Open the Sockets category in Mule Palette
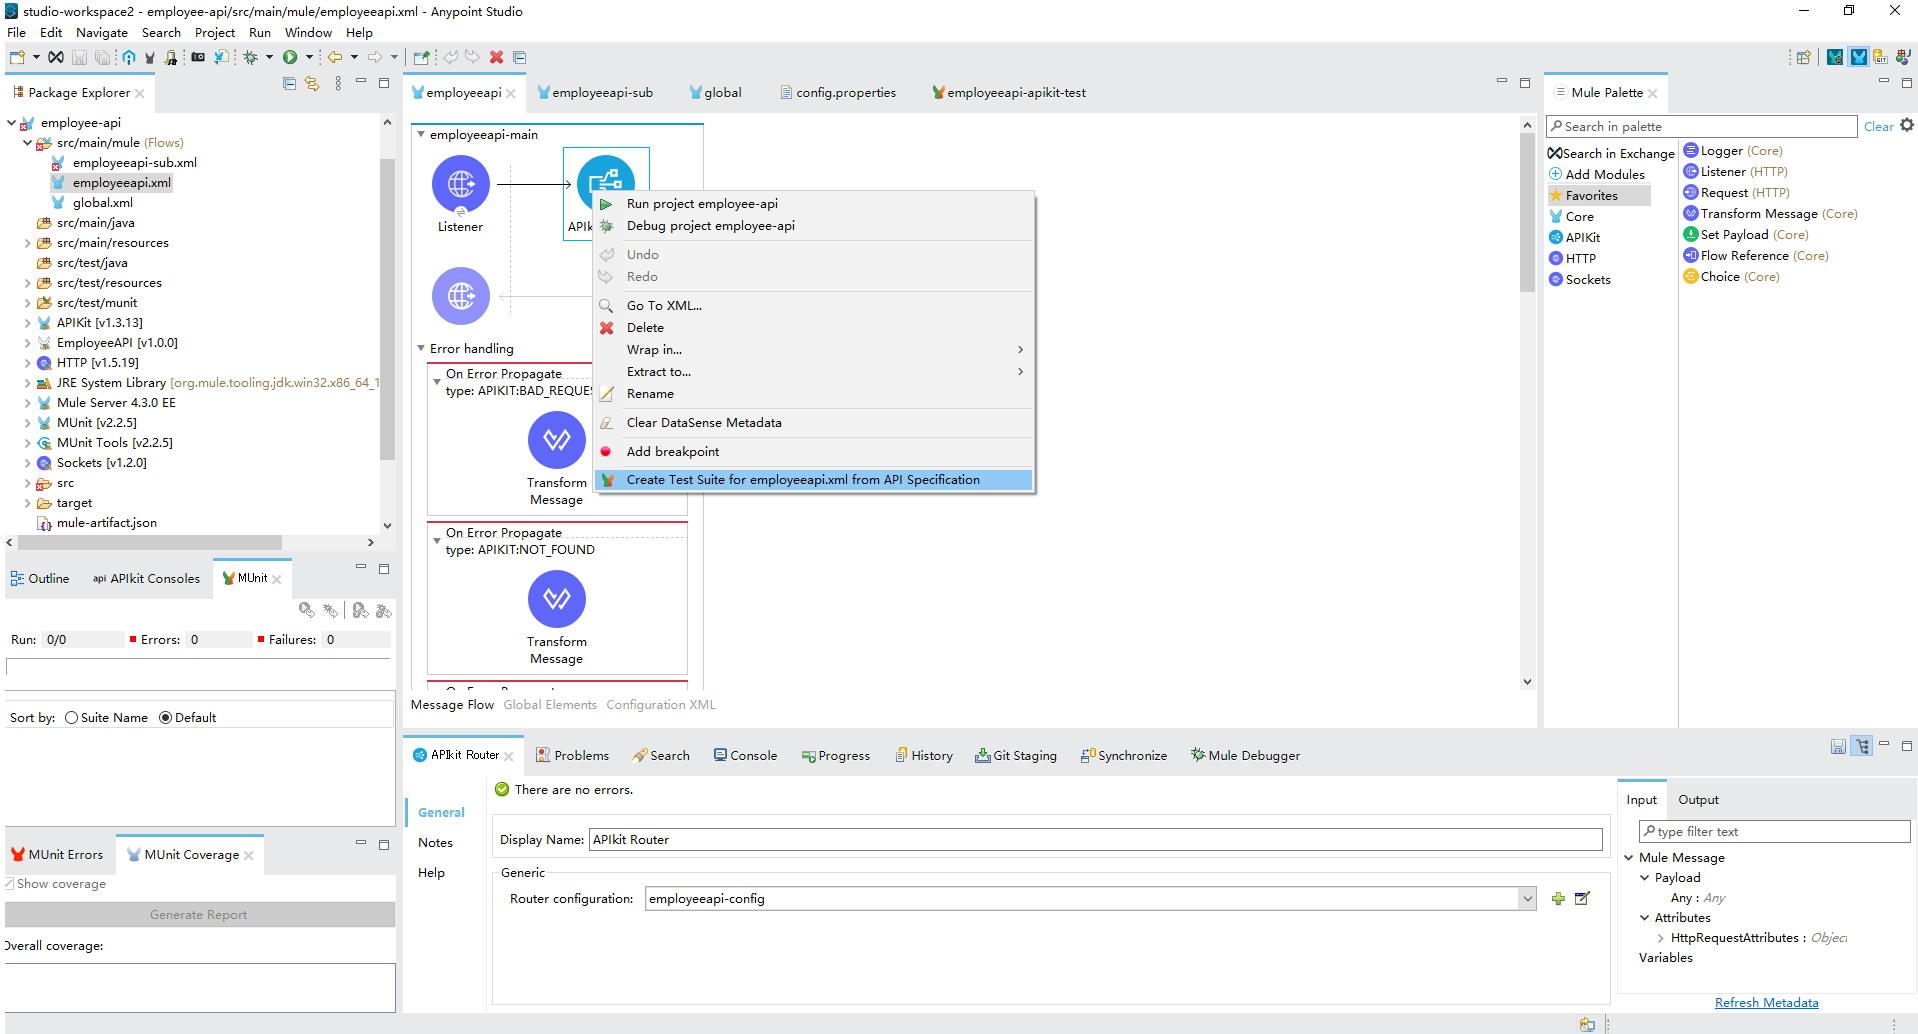The image size is (1918, 1034). click(1580, 280)
